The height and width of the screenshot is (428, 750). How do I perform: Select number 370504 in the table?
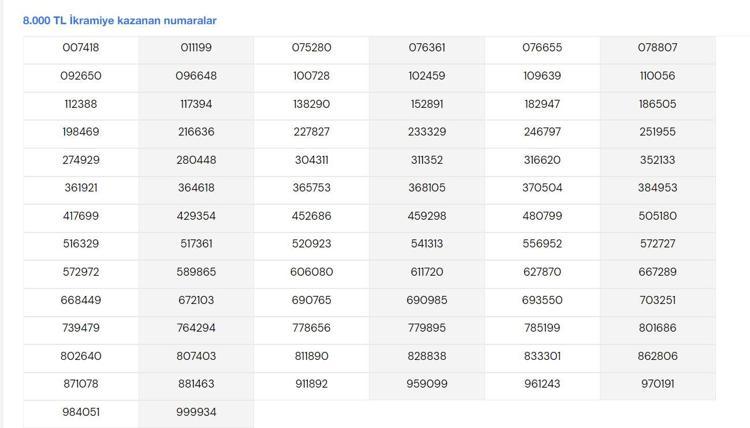click(x=542, y=188)
